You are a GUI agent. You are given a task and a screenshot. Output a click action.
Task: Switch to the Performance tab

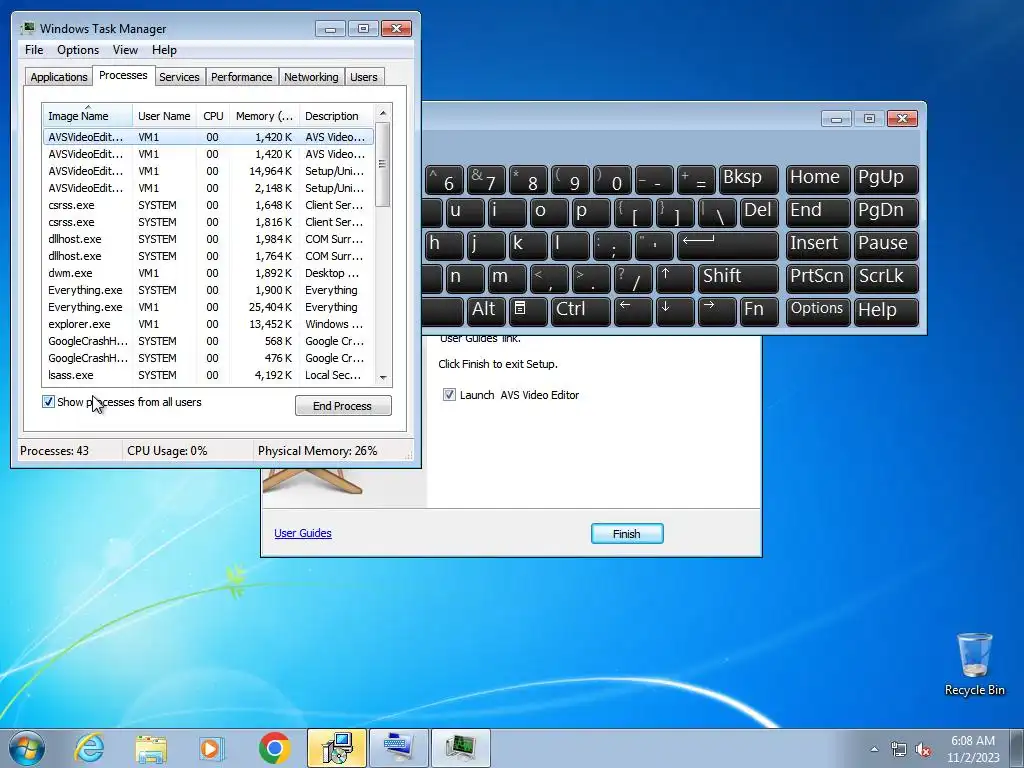pyautogui.click(x=242, y=77)
